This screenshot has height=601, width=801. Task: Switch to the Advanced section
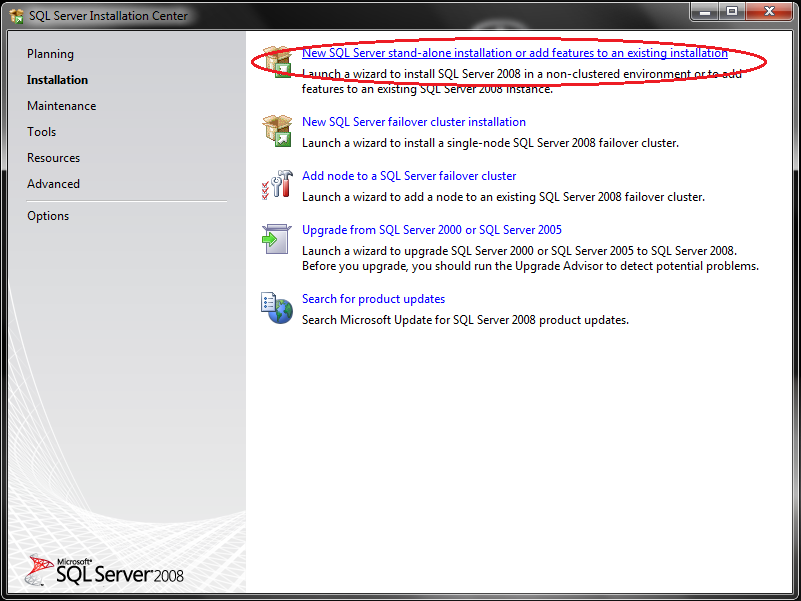tap(54, 184)
